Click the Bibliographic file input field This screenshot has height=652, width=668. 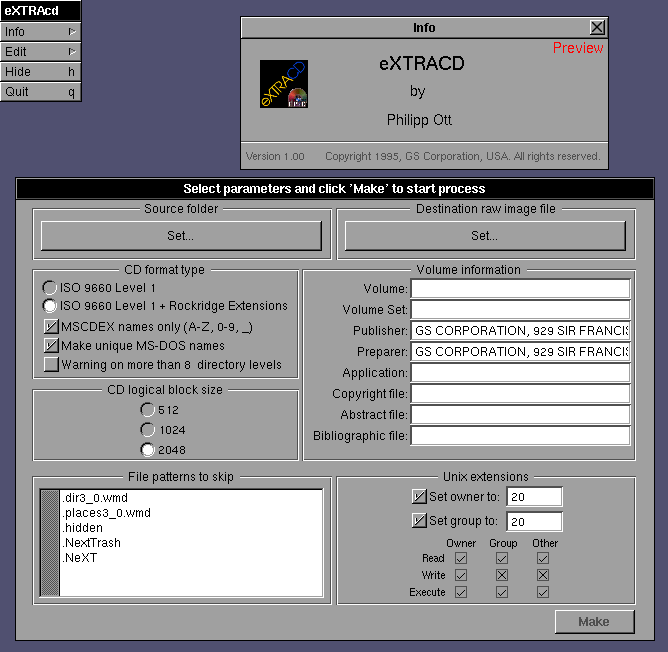pos(520,436)
